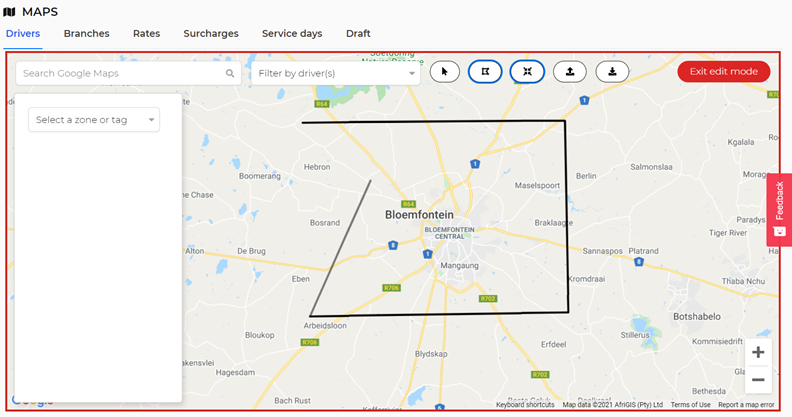792x417 pixels.
Task: Click the R702 marker south of Mangaung
Action: coord(487,298)
